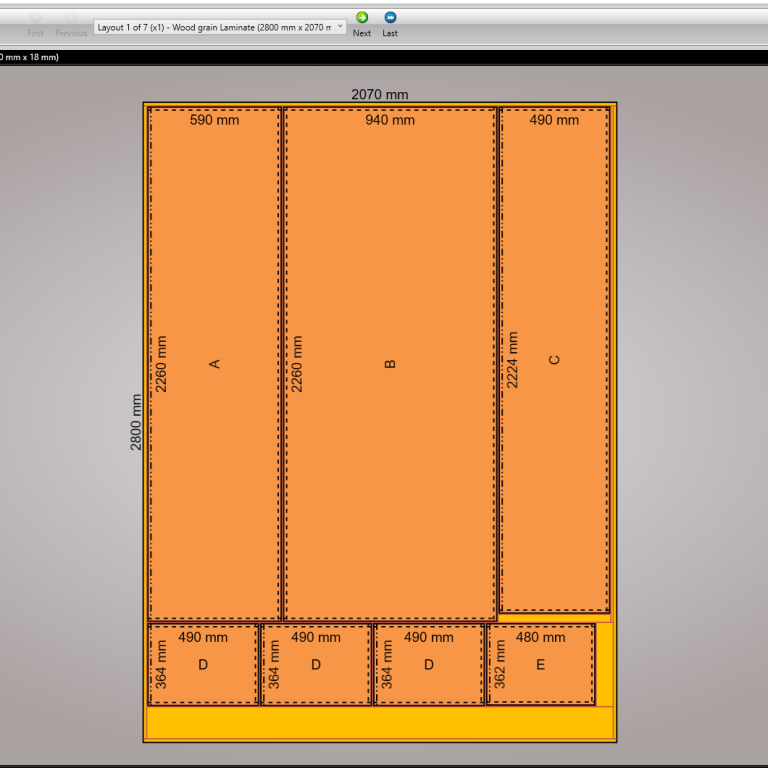This screenshot has height=768, width=768.
Task: Open the layout selector dropdown
Action: pyautogui.click(x=340, y=27)
